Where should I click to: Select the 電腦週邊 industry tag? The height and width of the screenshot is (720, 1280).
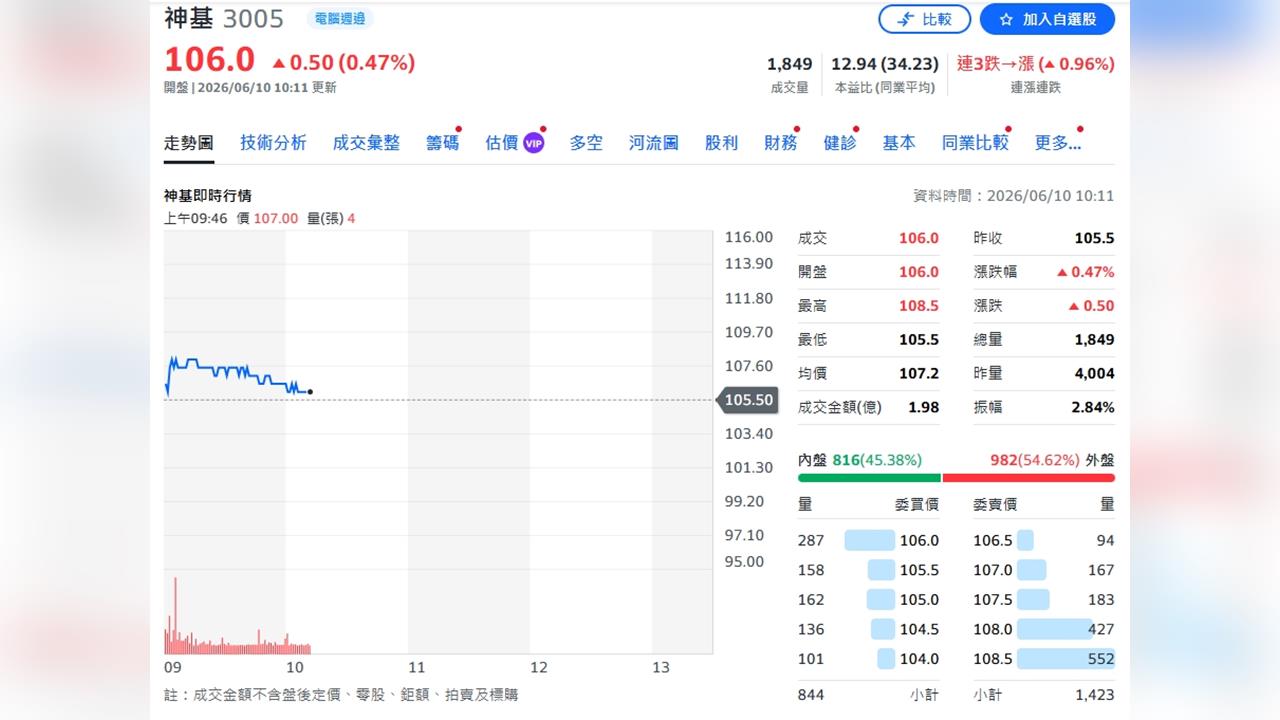tap(340, 18)
